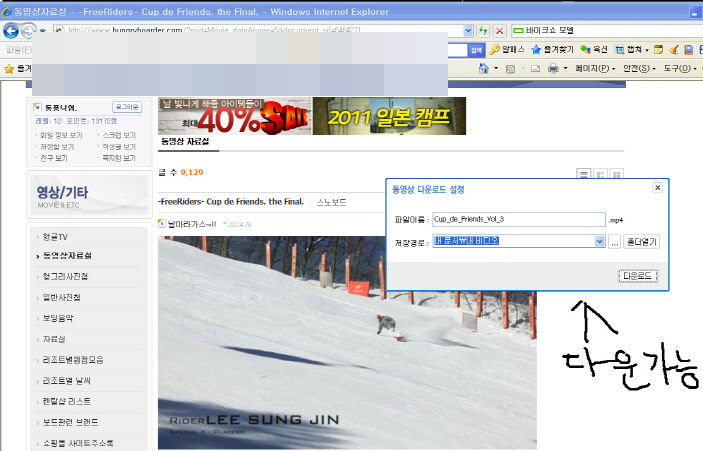Click the 2011 일본 캠프 banner
The width and height of the screenshot is (703, 451).
[x=389, y=116]
